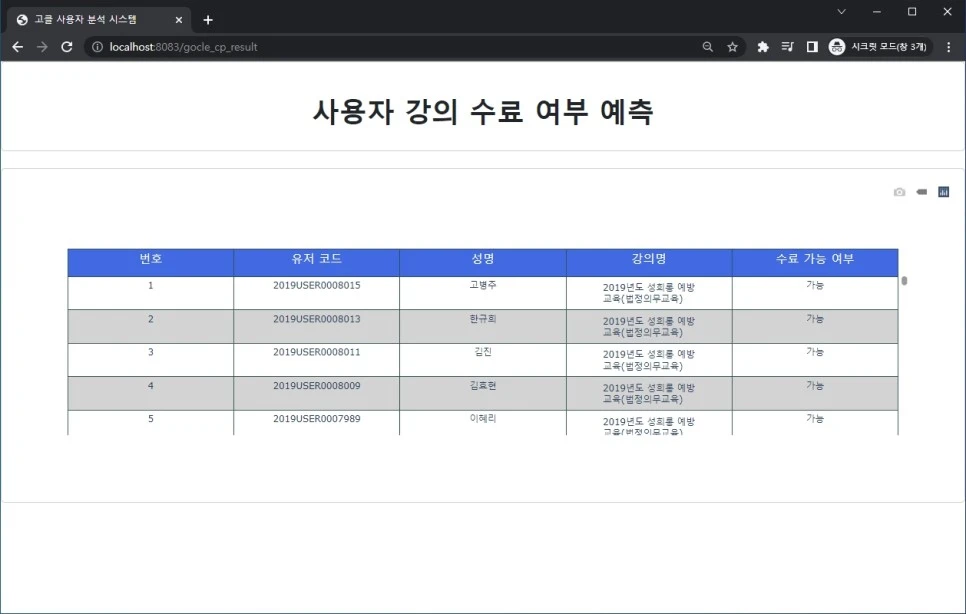This screenshot has height=614, width=966.
Task: Toggle the hover closest data tag icon
Action: [x=922, y=192]
